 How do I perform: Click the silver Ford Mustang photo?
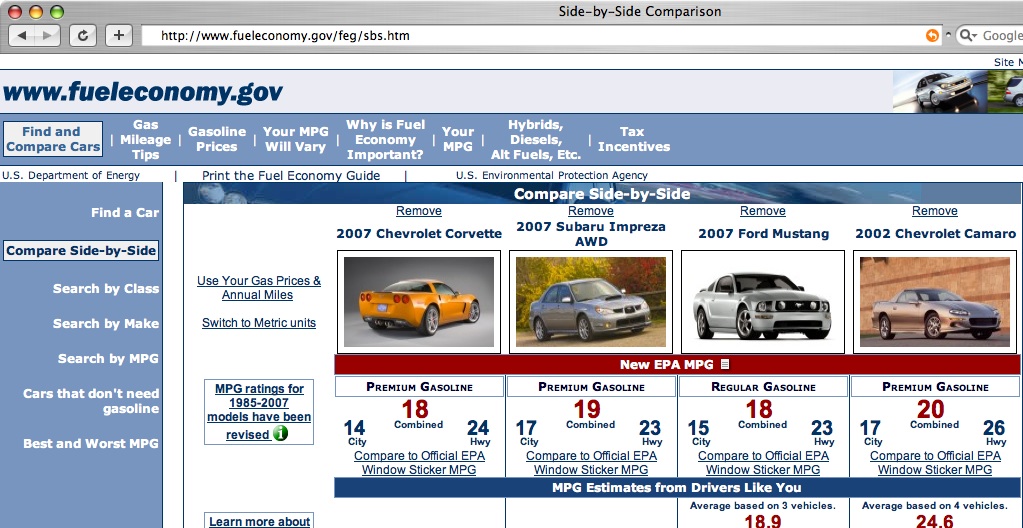tap(763, 302)
